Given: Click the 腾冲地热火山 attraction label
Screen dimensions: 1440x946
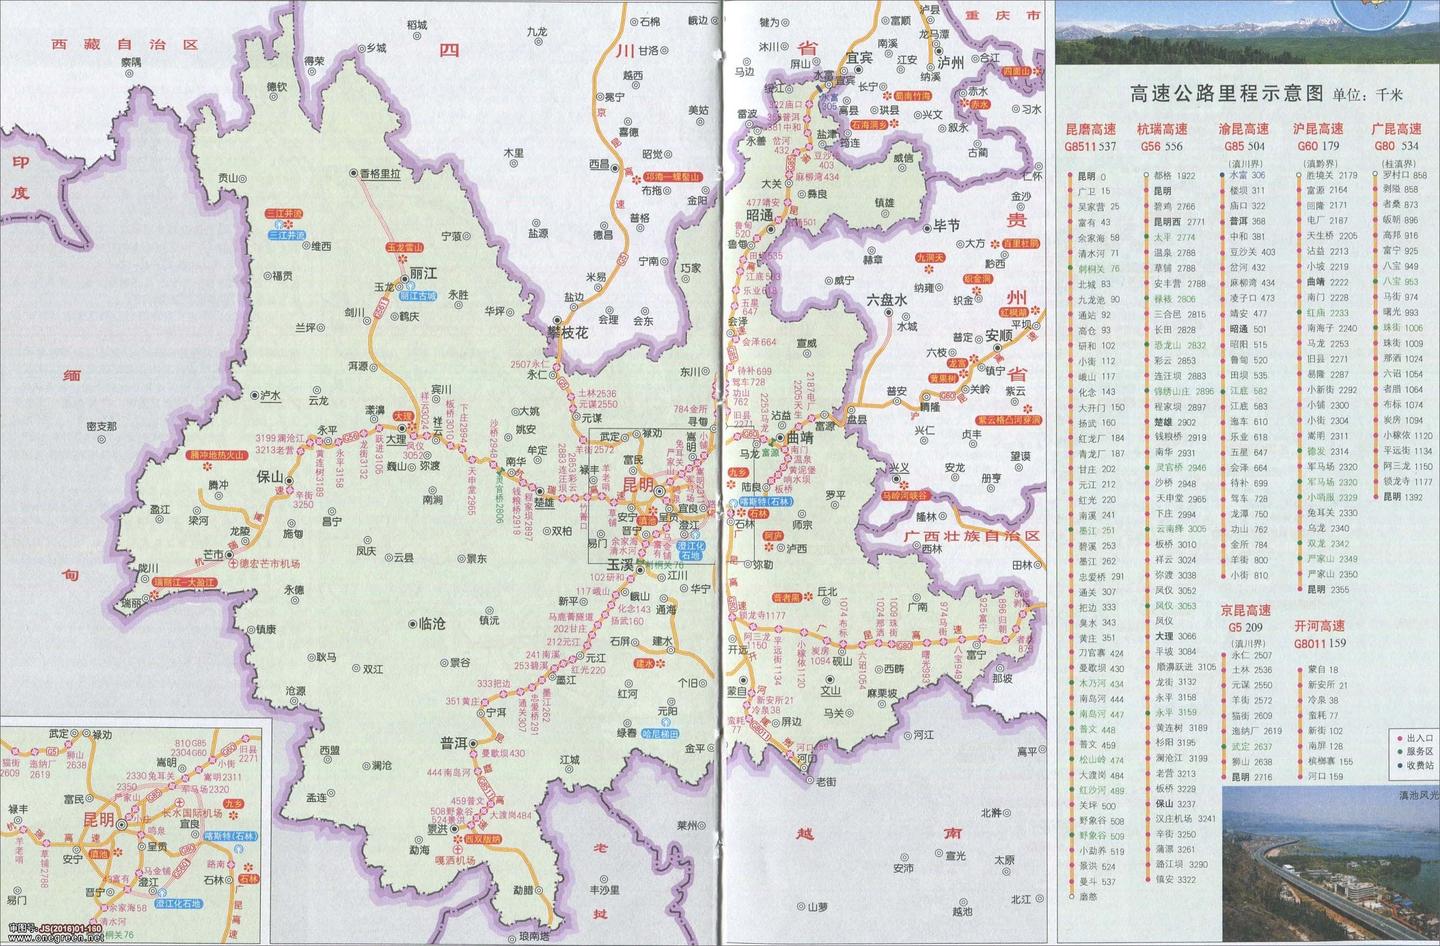Looking at the screenshot, I should (x=217, y=455).
